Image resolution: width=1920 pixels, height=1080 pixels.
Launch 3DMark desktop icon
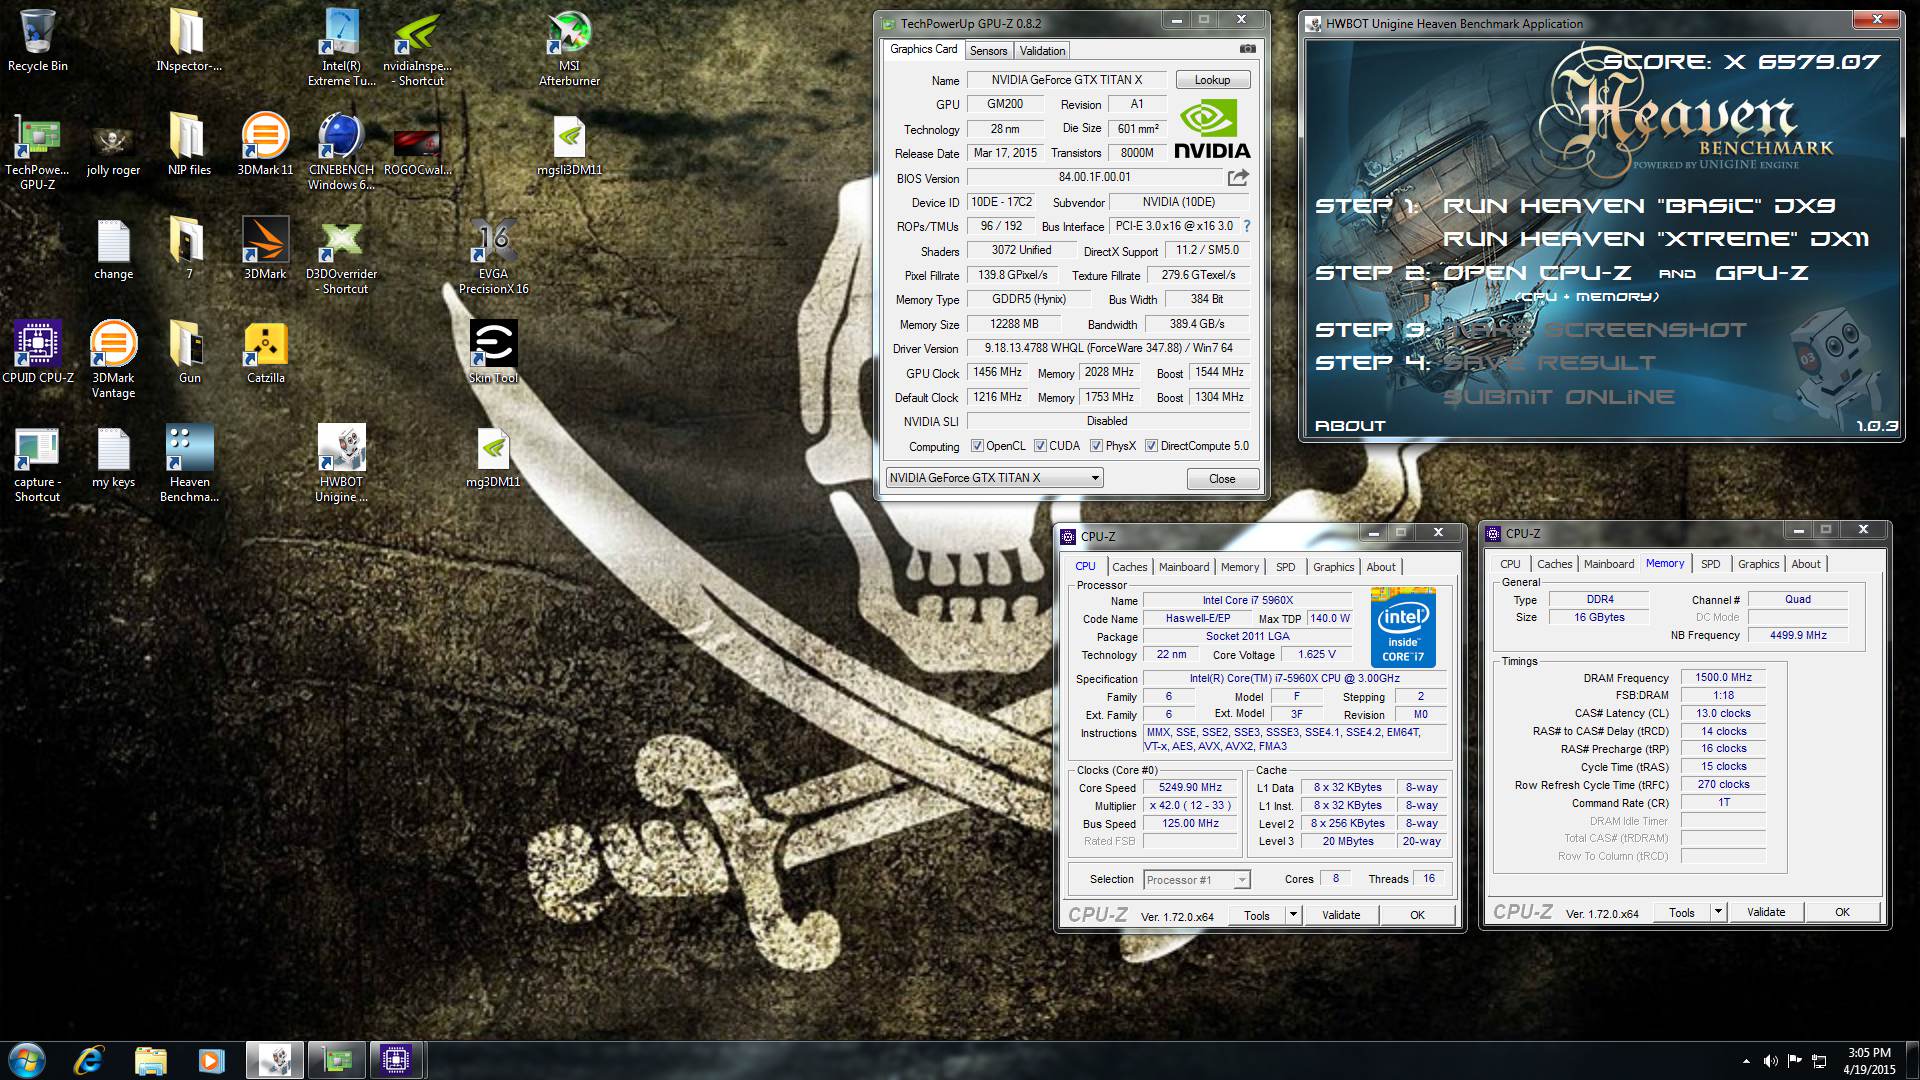(x=265, y=248)
